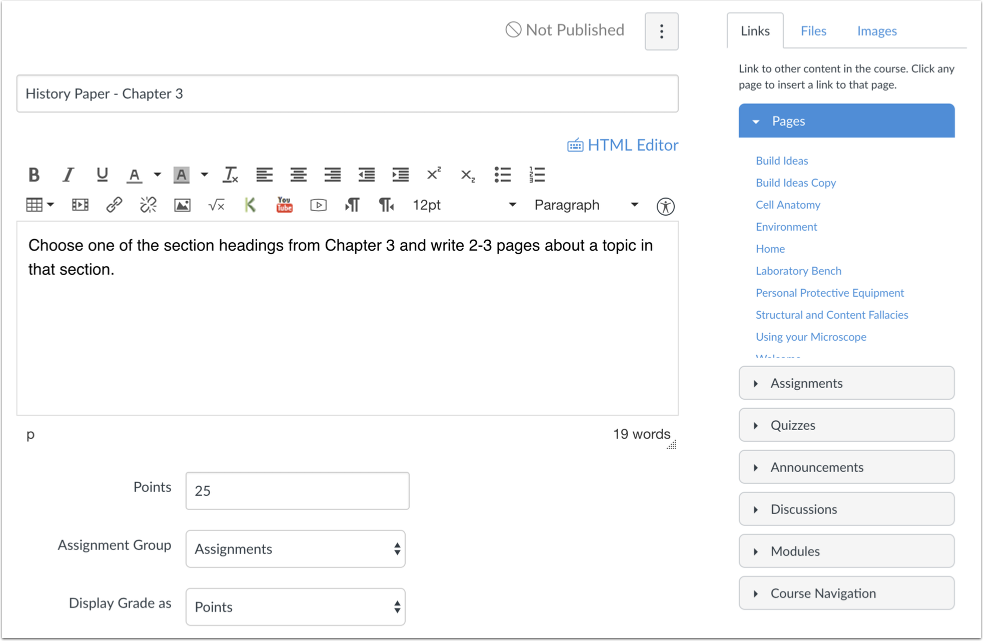Screen dimensions: 983x641
Task: Open the 12pt font size dropdown
Action: [x=464, y=205]
